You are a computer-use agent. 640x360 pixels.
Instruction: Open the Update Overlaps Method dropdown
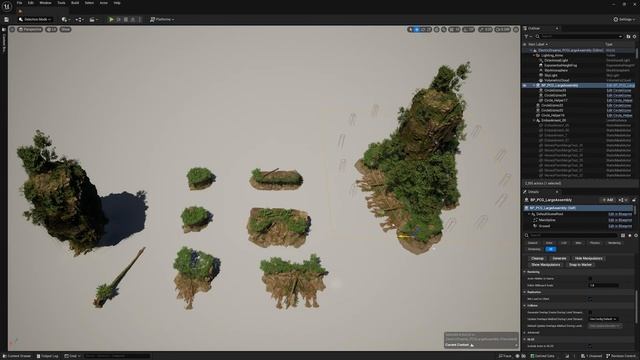click(x=603, y=319)
